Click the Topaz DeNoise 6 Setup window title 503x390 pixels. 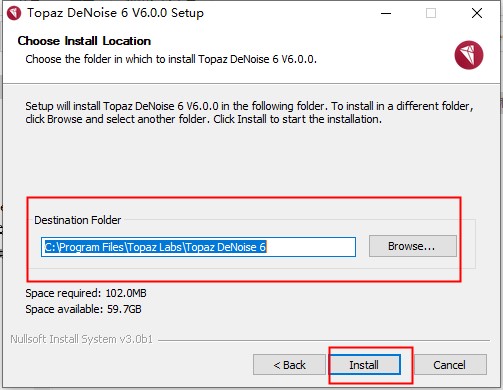click(x=115, y=13)
